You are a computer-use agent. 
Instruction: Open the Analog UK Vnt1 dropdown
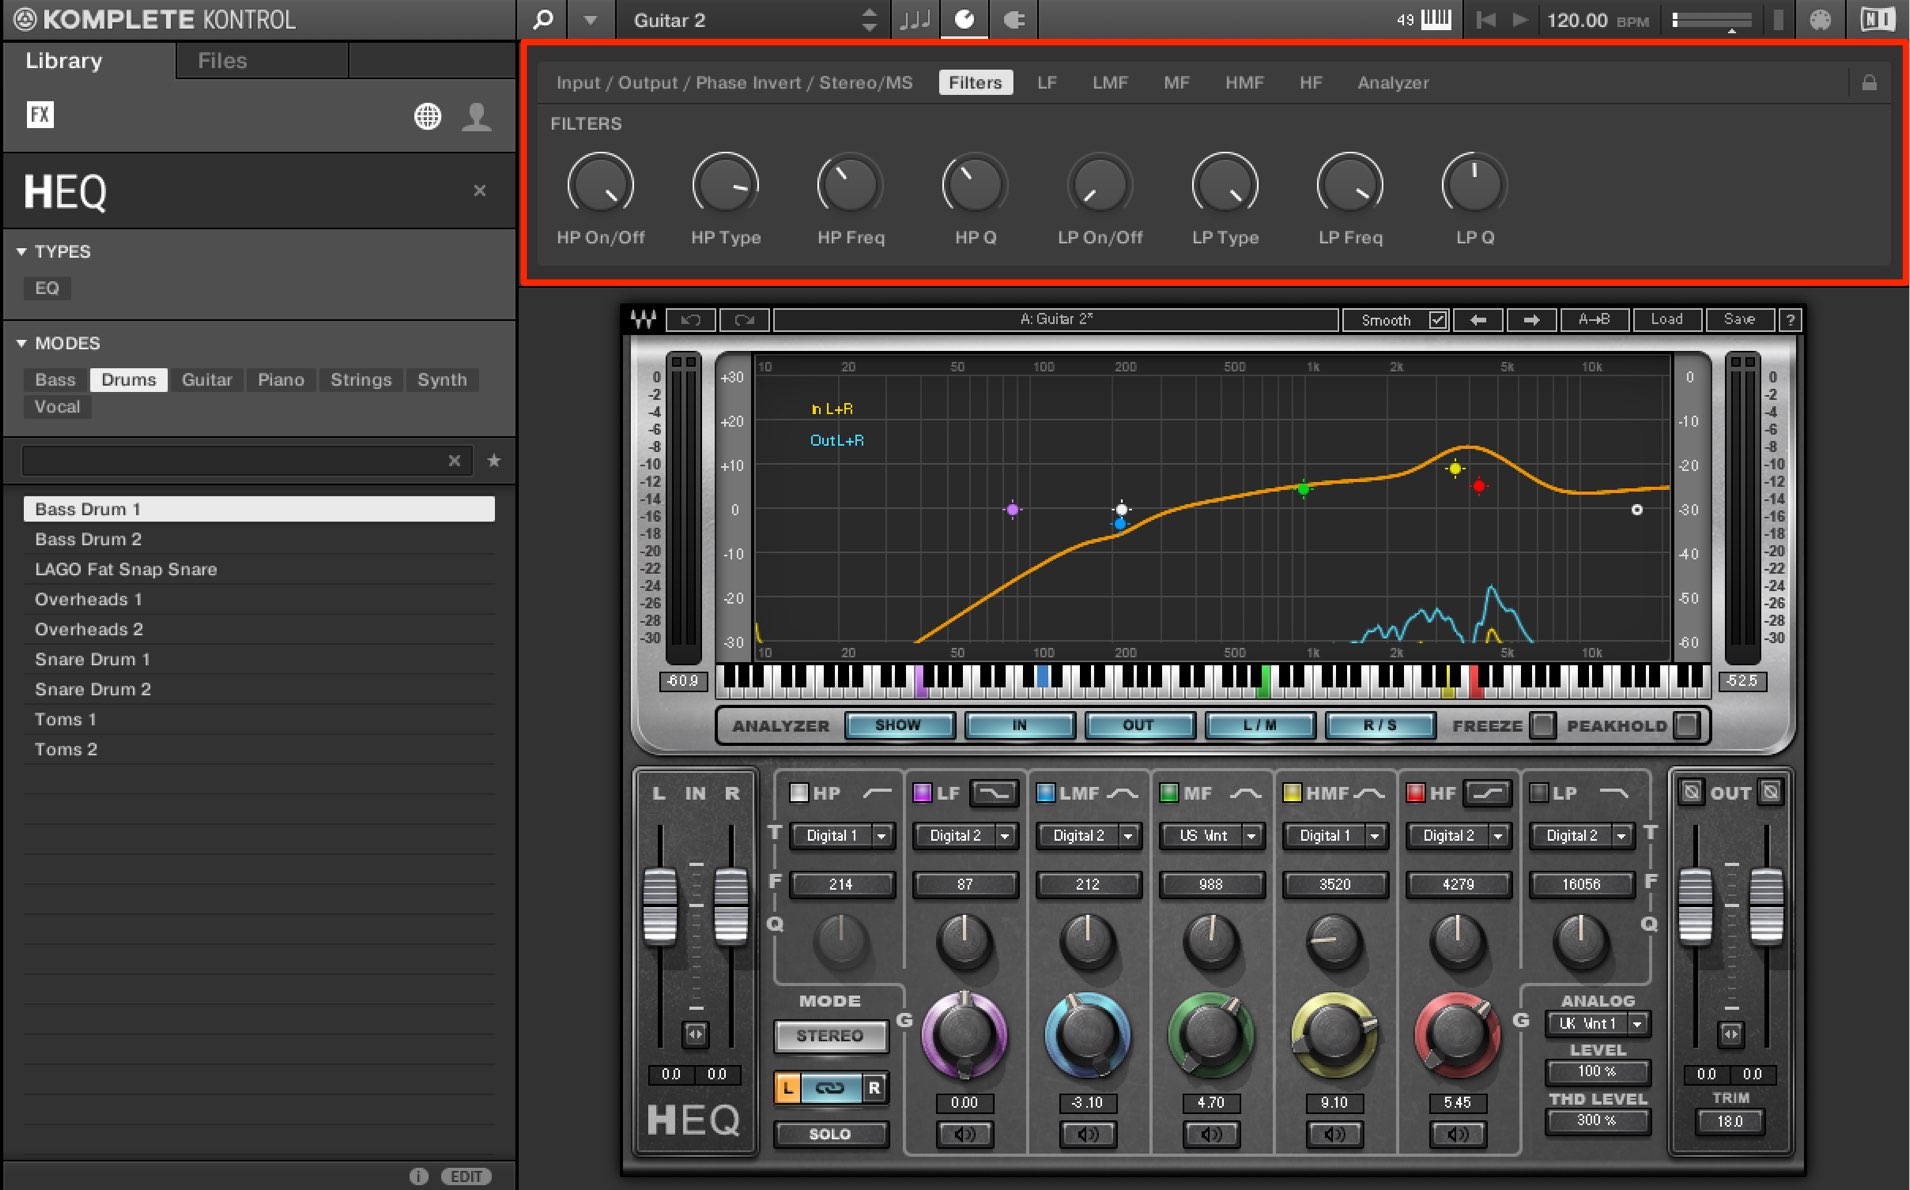click(1597, 1024)
